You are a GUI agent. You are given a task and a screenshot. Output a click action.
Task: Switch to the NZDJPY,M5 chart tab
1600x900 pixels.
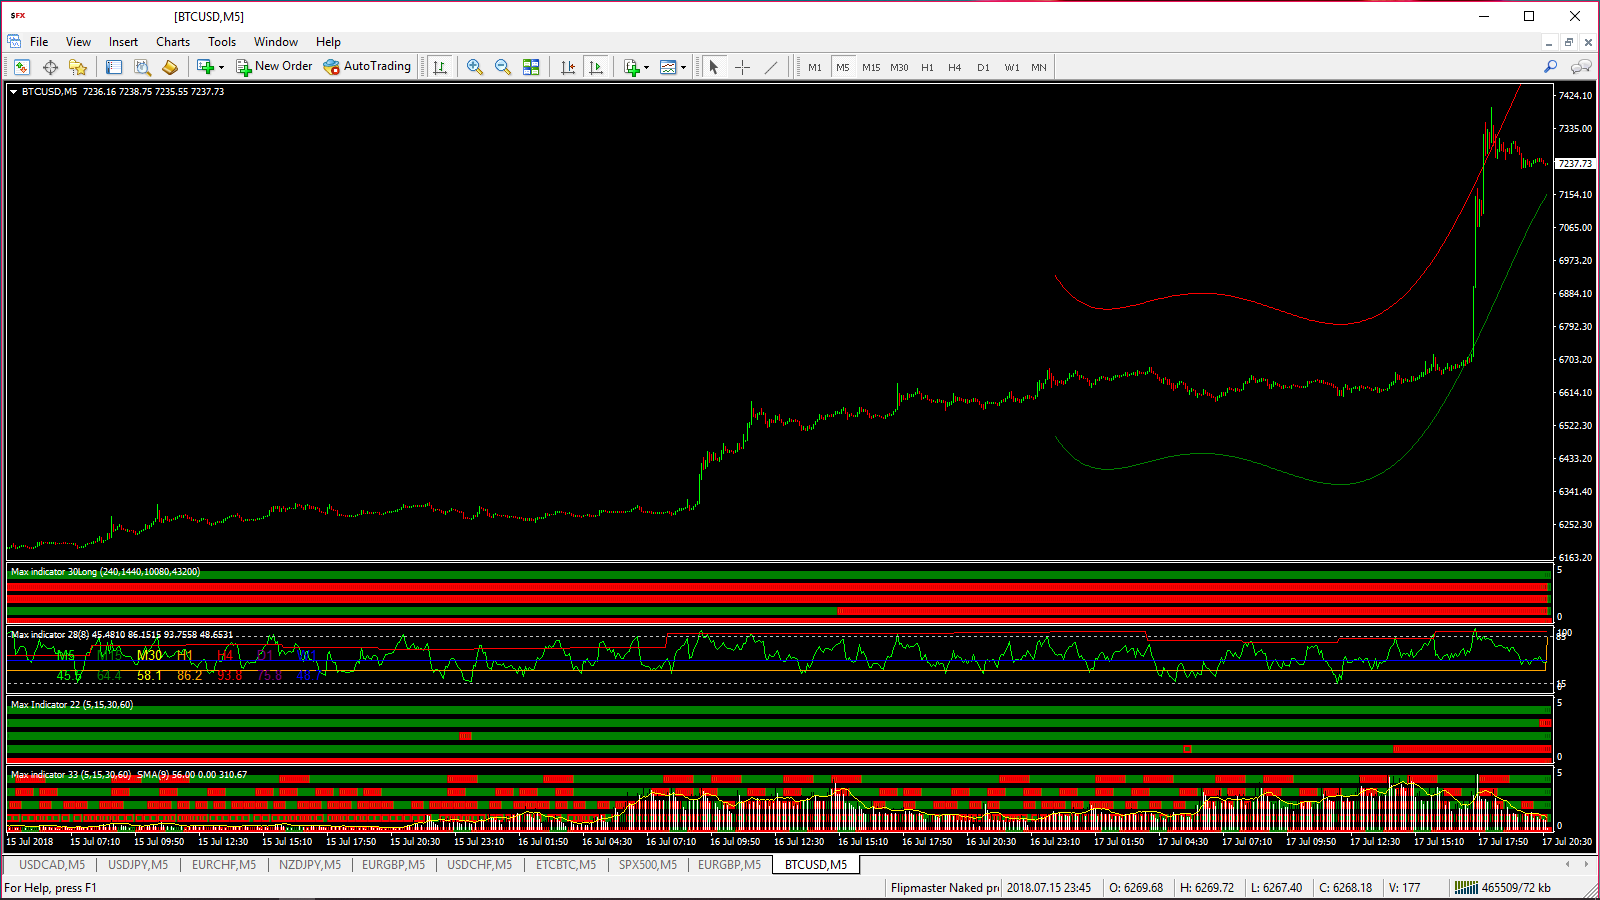pyautogui.click(x=310, y=865)
